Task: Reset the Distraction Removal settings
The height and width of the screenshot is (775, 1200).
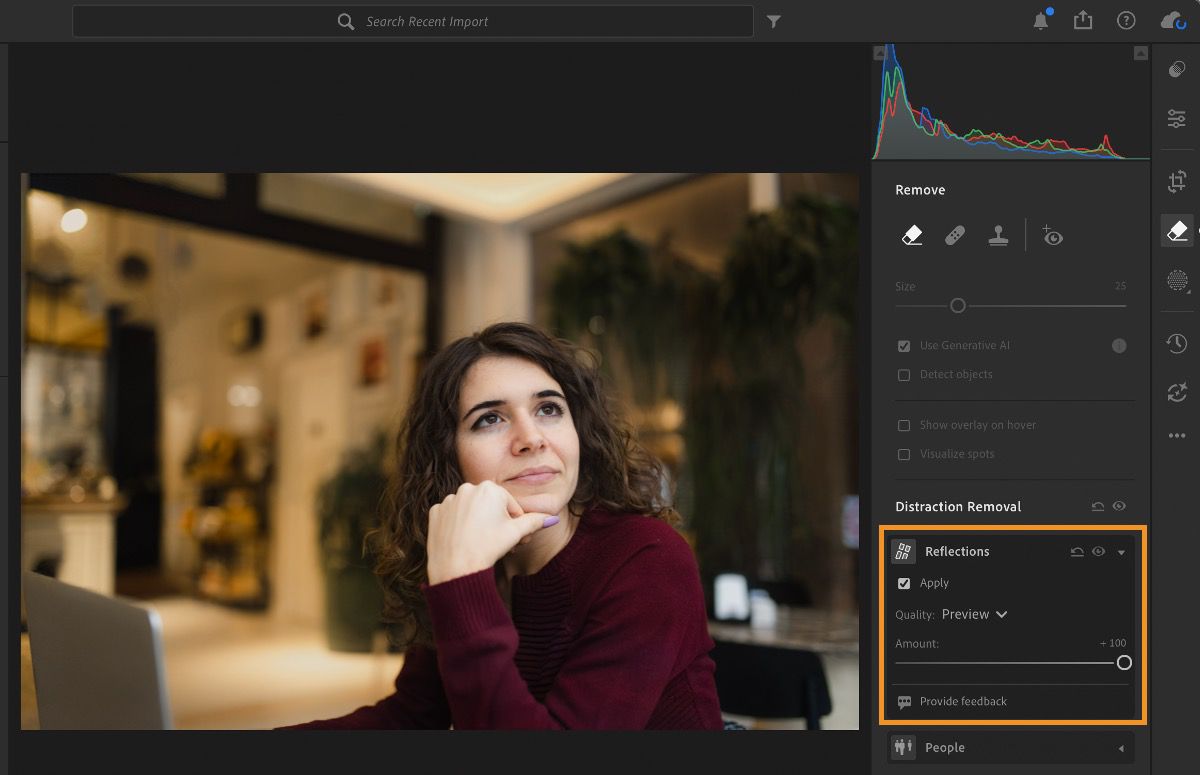Action: click(1098, 507)
